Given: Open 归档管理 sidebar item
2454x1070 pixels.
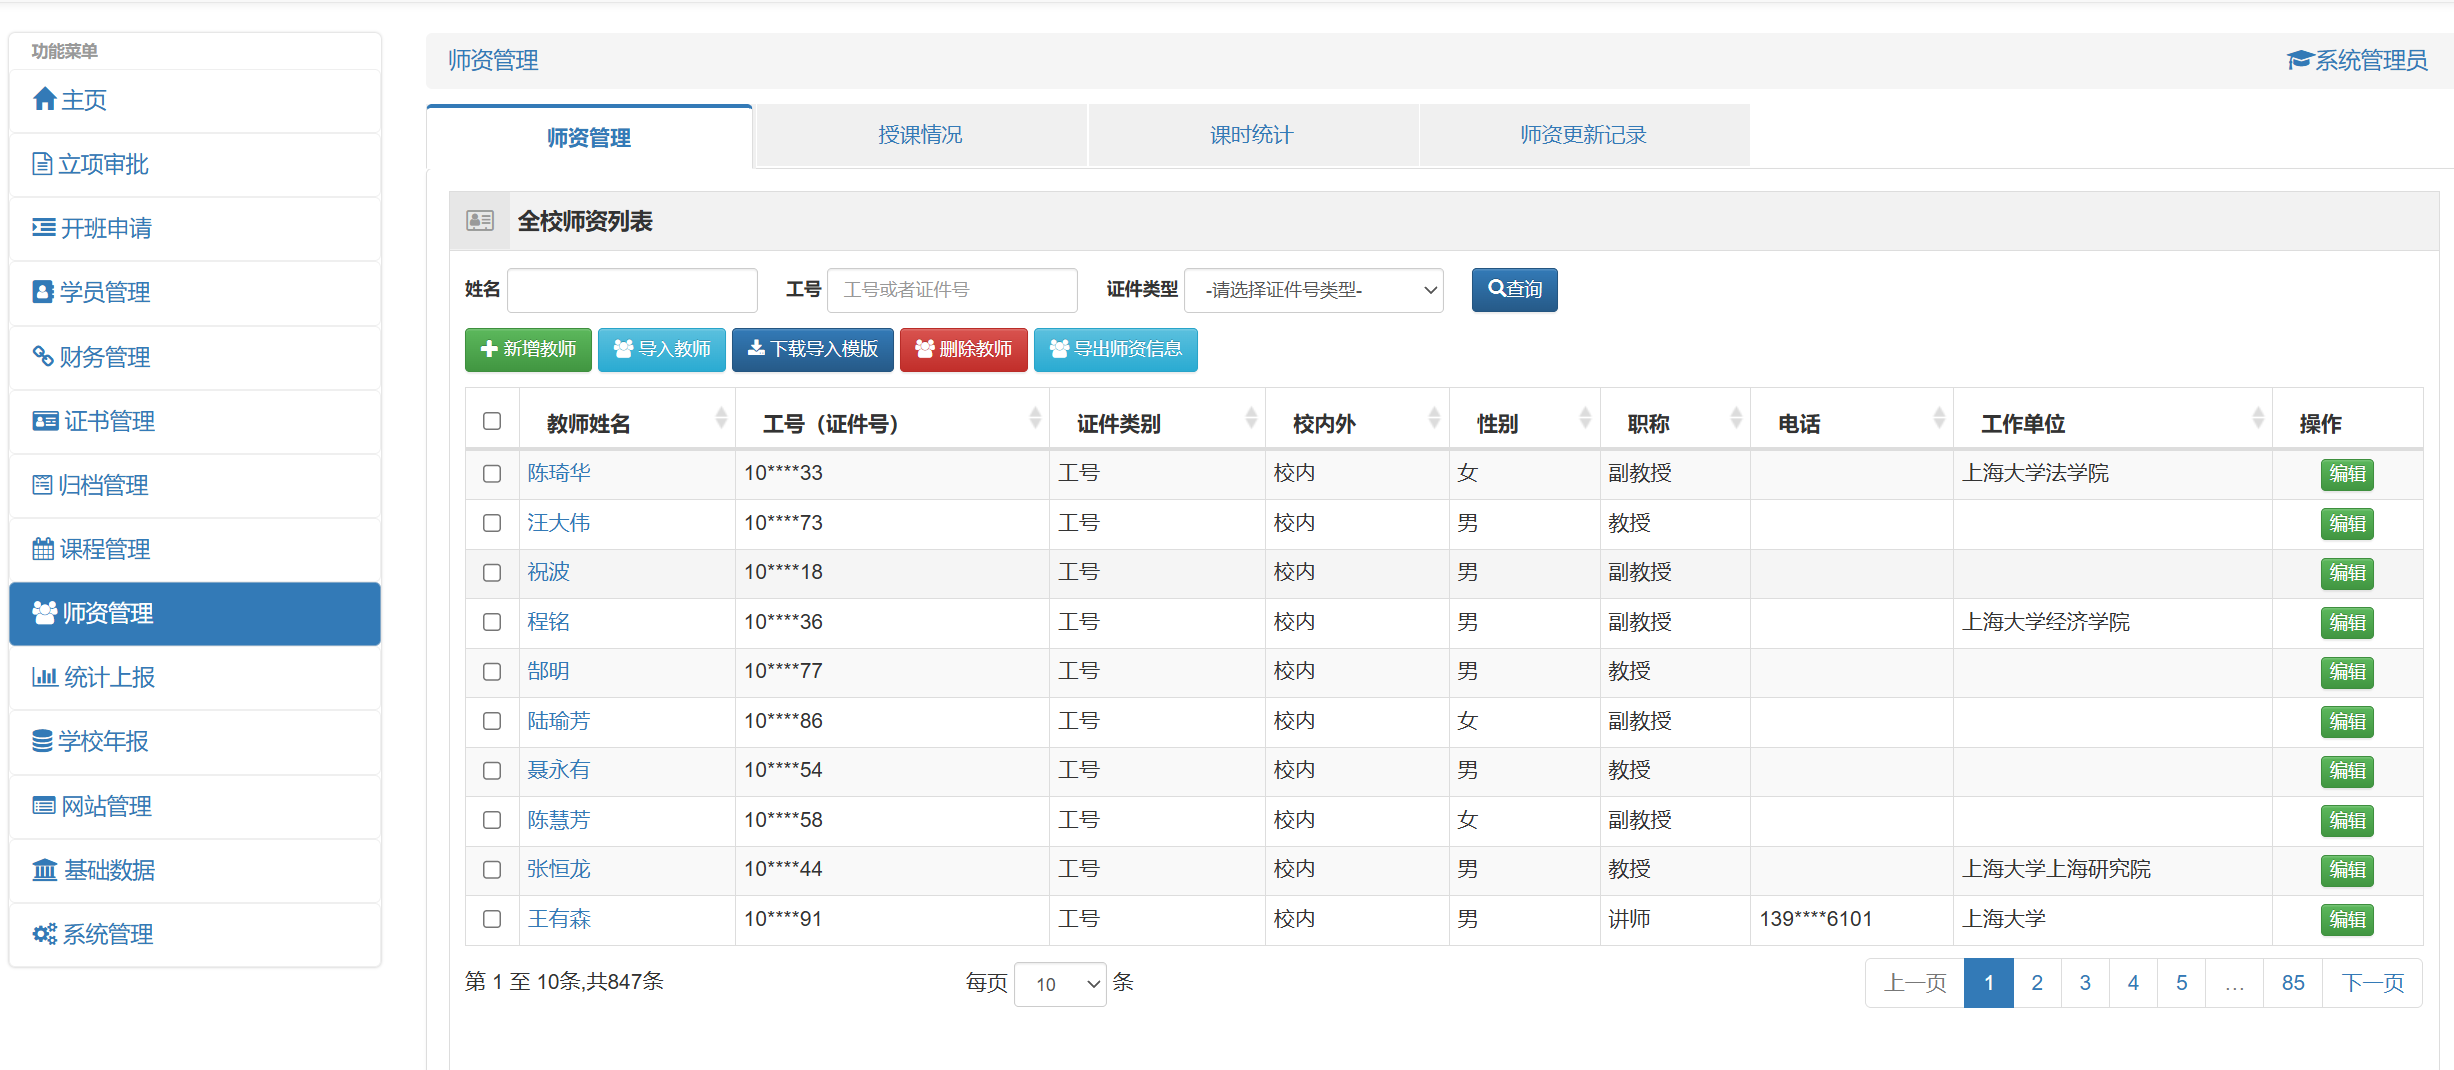Looking at the screenshot, I should coord(195,485).
